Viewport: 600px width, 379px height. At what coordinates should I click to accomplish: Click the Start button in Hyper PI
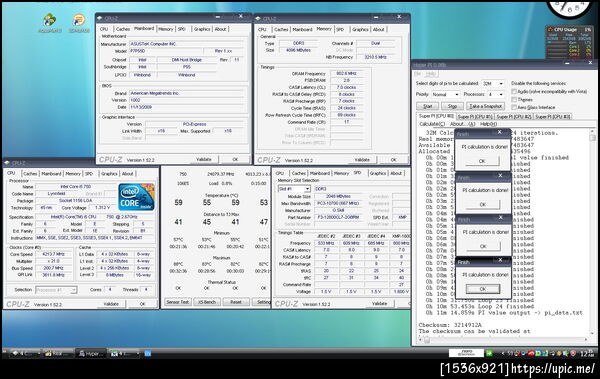427,106
